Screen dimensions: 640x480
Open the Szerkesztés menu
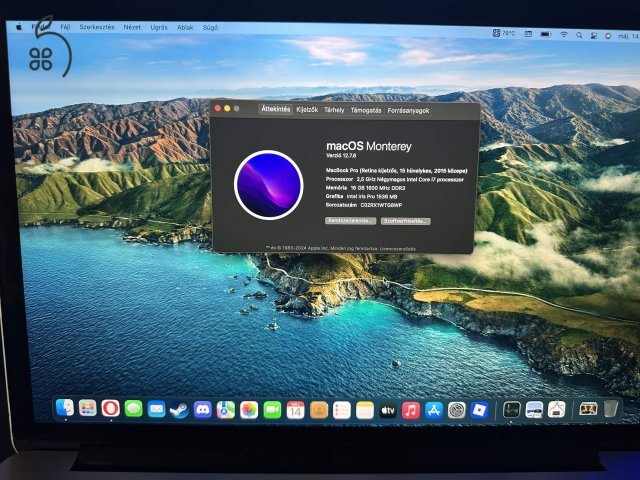tap(97, 27)
